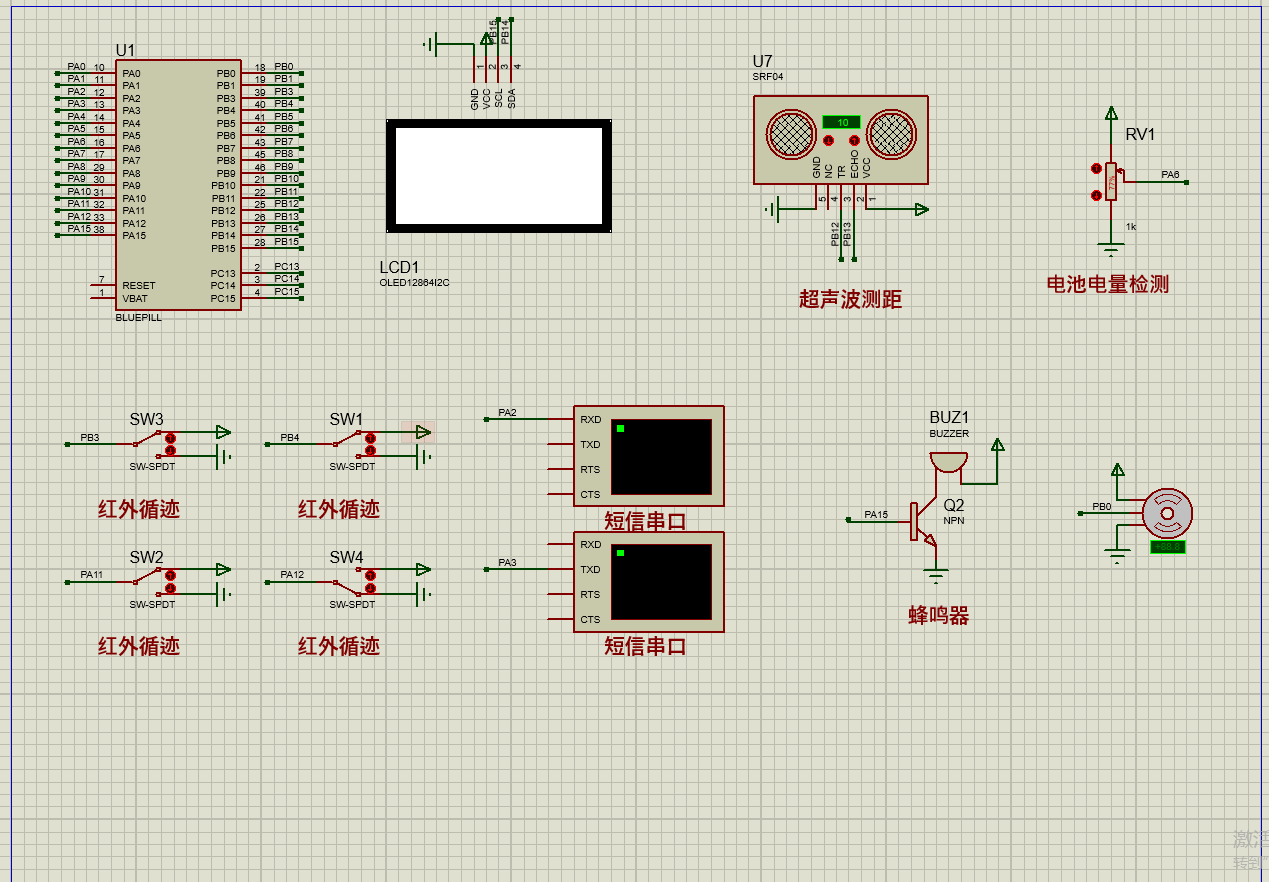Select the 超声波测距 label
This screenshot has height=882, width=1269.
(851, 299)
